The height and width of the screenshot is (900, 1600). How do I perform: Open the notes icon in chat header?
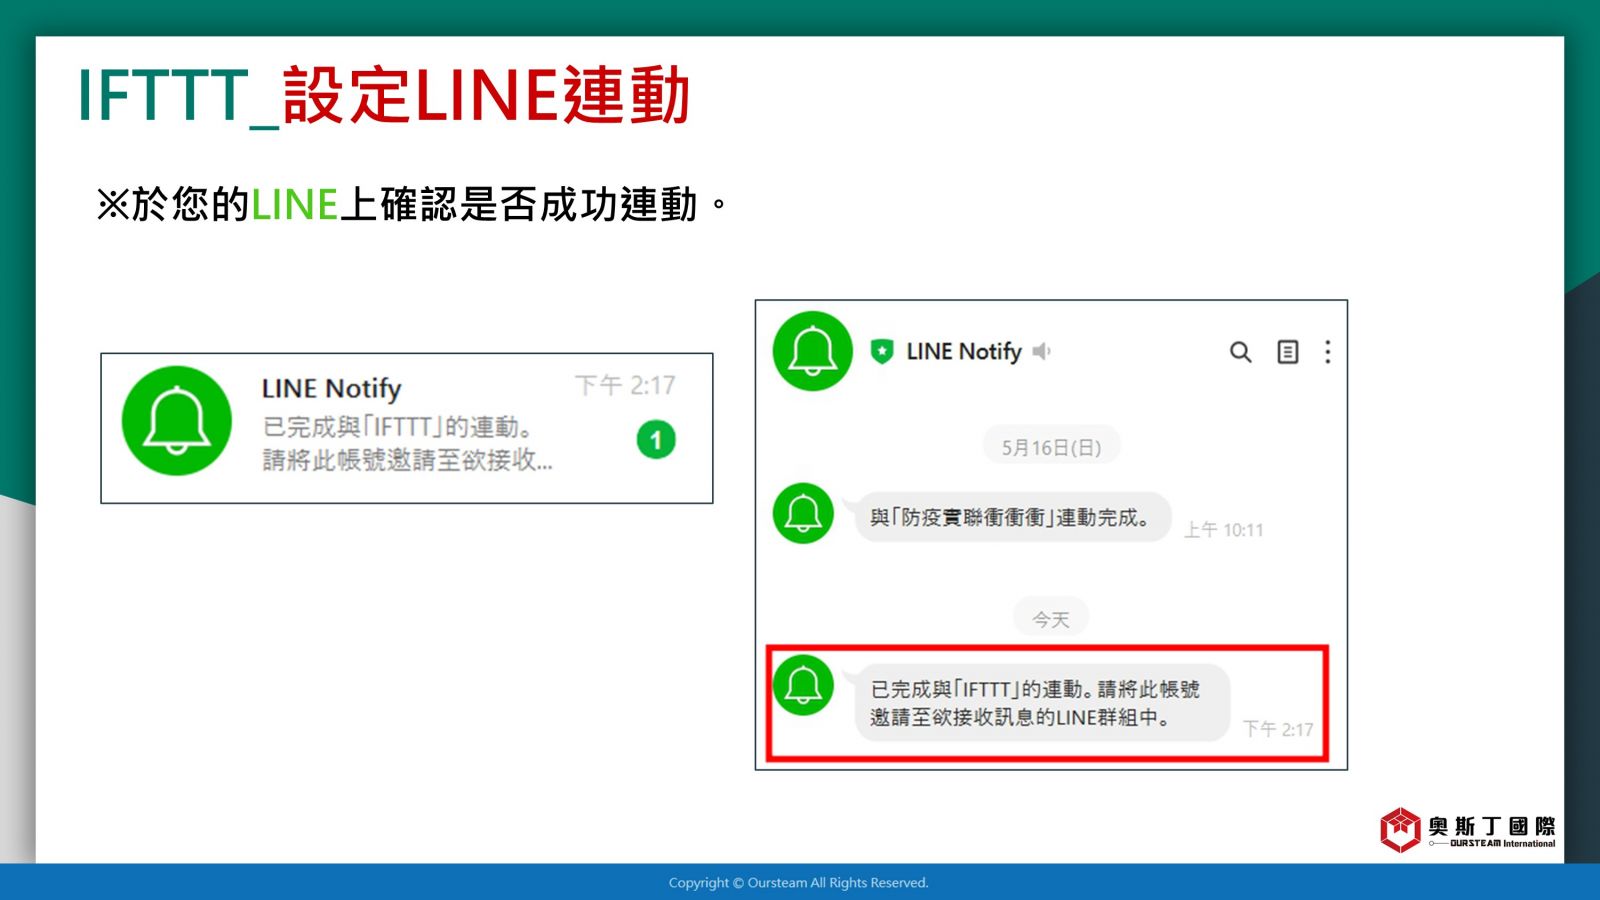(1288, 352)
